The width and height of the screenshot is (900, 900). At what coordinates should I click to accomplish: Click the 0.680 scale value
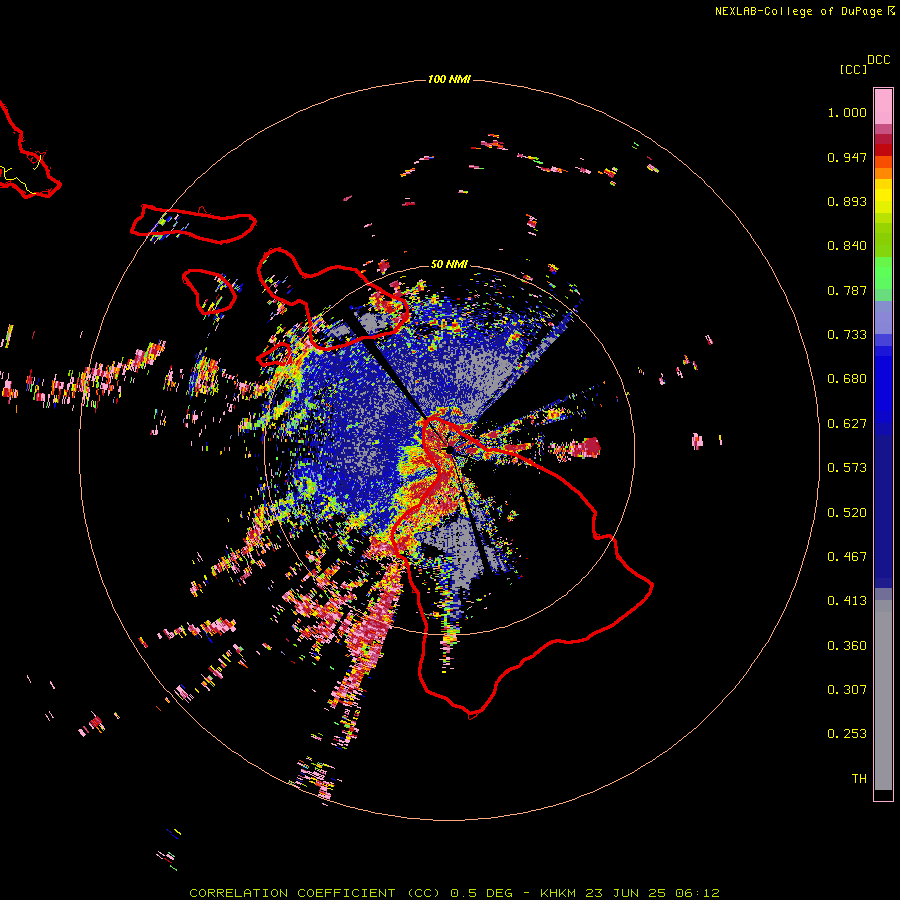coord(847,379)
